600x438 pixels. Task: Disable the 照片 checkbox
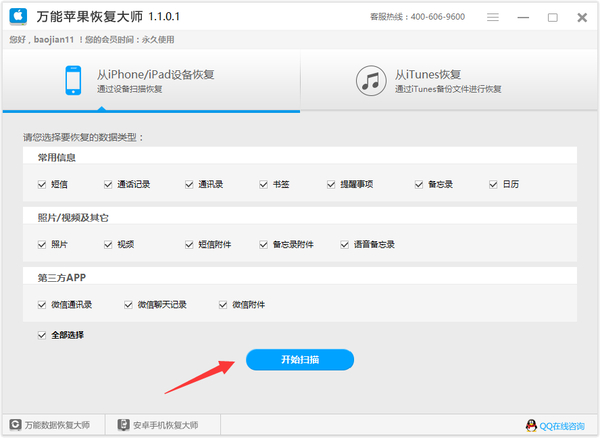(42, 244)
